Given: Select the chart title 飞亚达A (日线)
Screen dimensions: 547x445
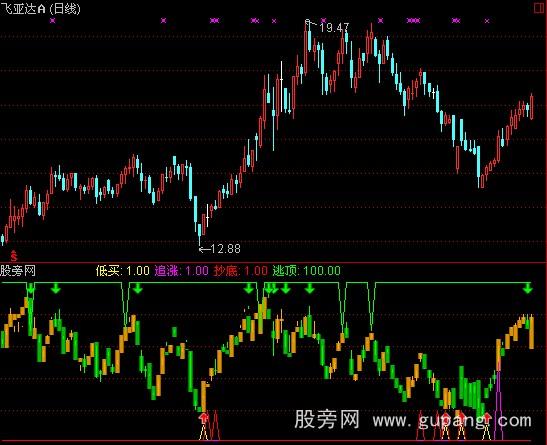Looking at the screenshot, I should tap(40, 8).
